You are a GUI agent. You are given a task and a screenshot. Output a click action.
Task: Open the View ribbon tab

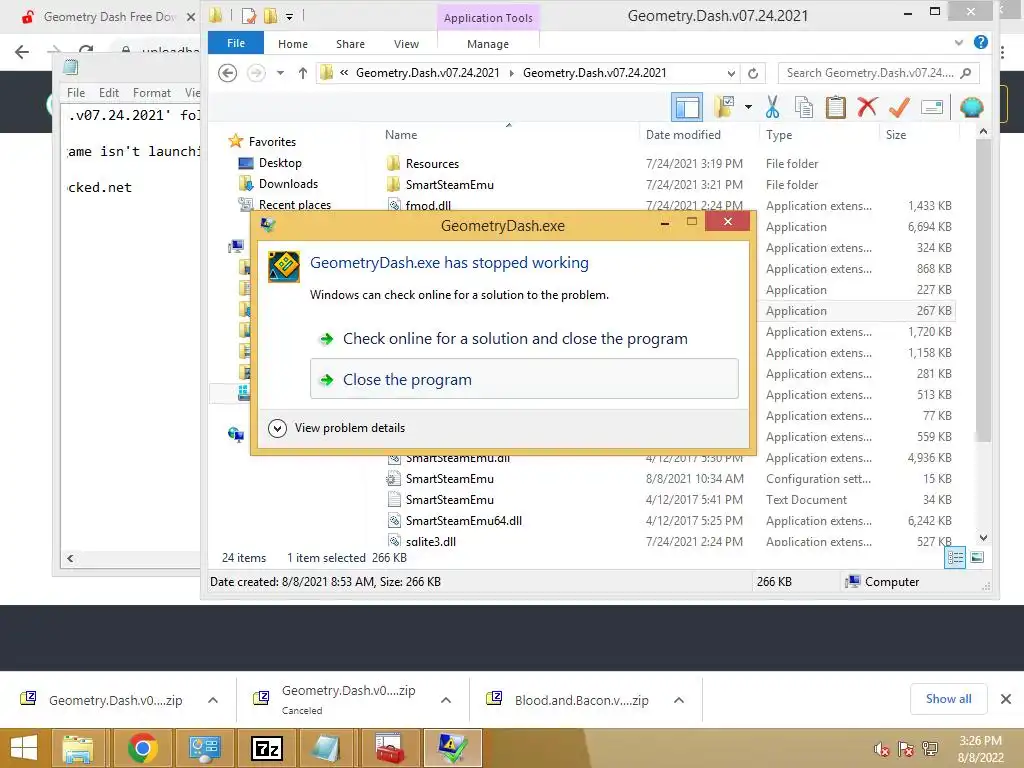(x=406, y=44)
